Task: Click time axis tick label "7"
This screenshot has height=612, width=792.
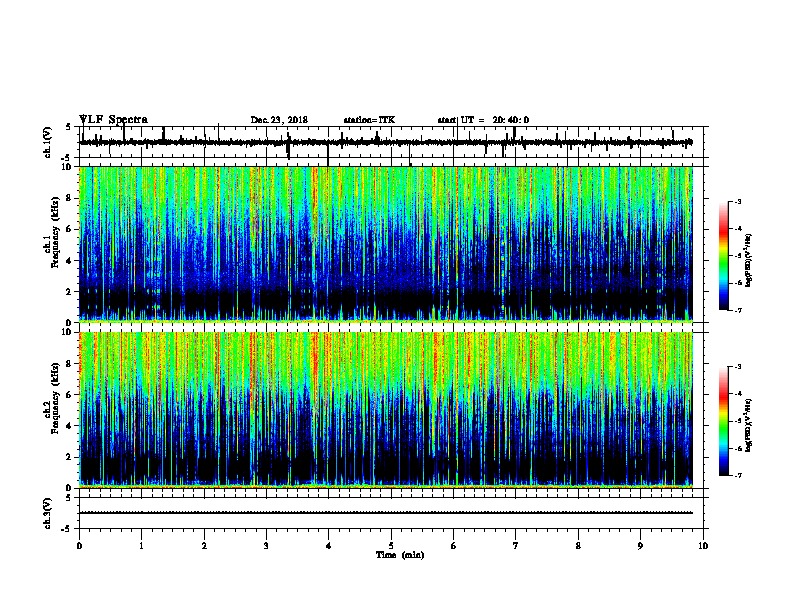Action: 516,546
